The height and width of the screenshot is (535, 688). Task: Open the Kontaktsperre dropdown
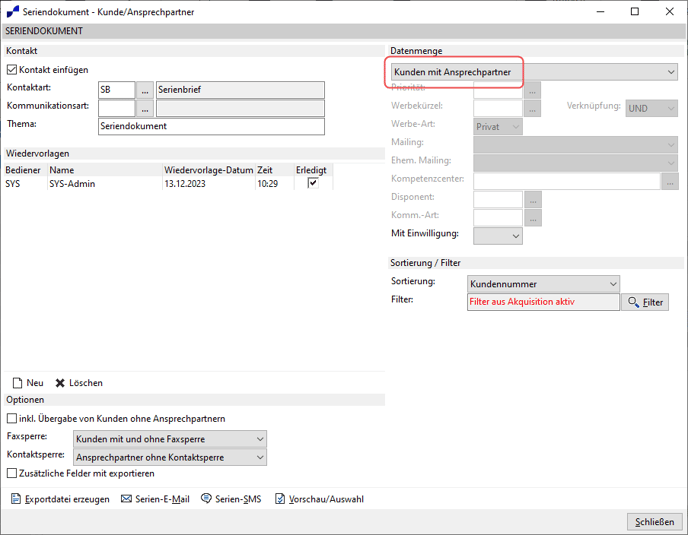(x=170, y=457)
